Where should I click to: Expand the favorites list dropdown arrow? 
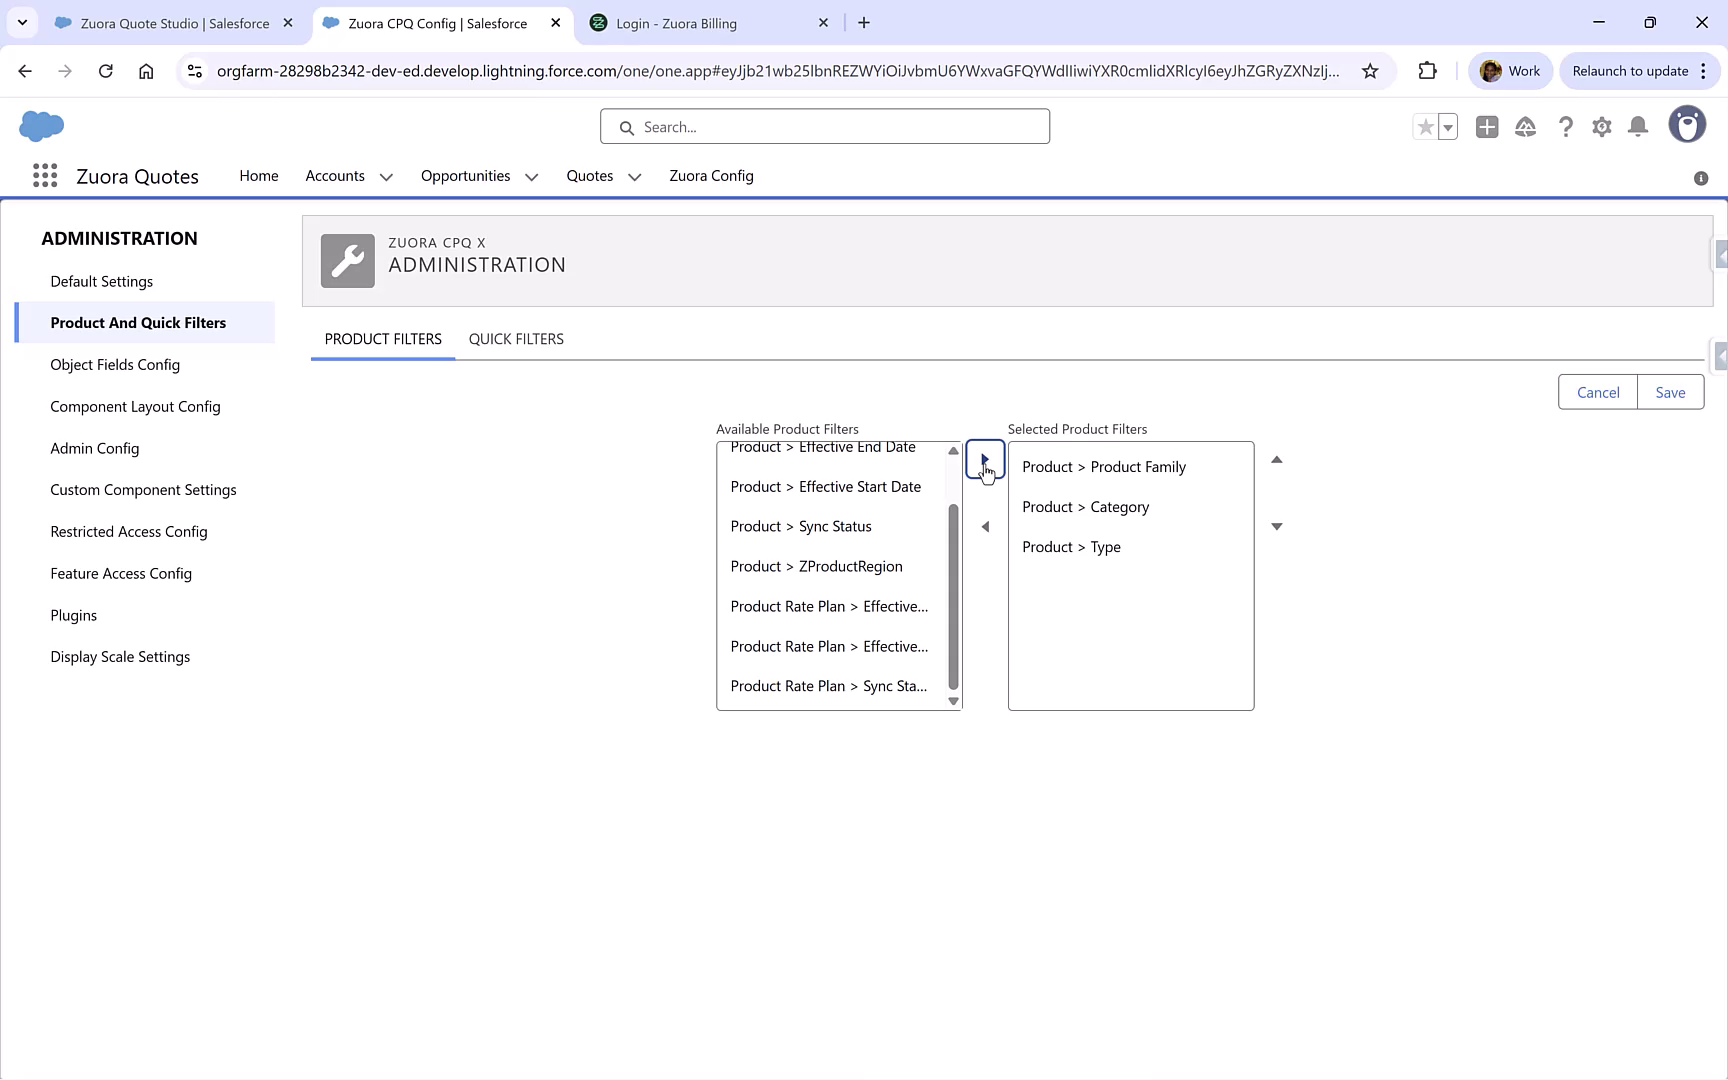coord(1447,127)
